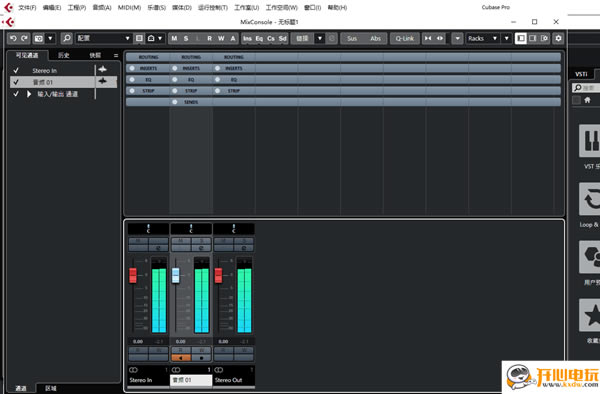Enable Sus link mode
The width and height of the screenshot is (600, 394).
tap(352, 38)
